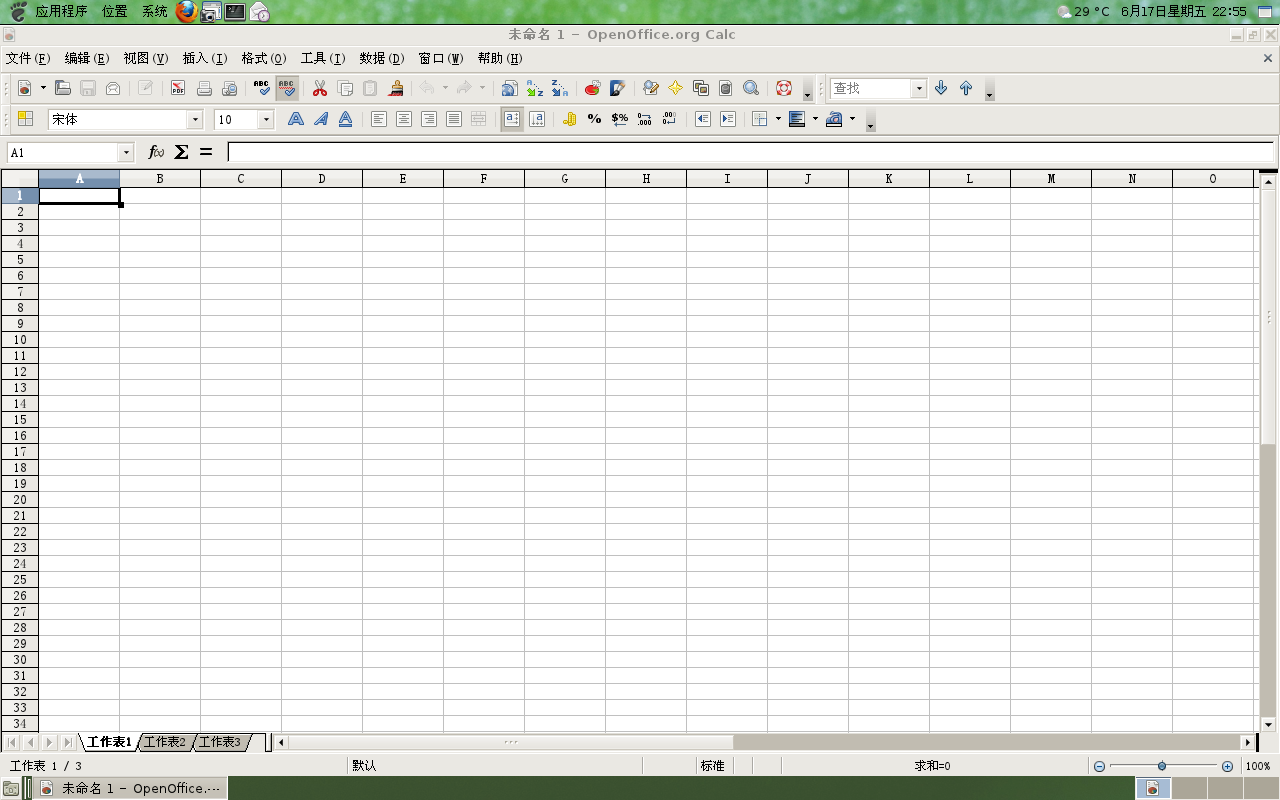Open Gallery icon
1280x800 pixels.
click(701, 88)
